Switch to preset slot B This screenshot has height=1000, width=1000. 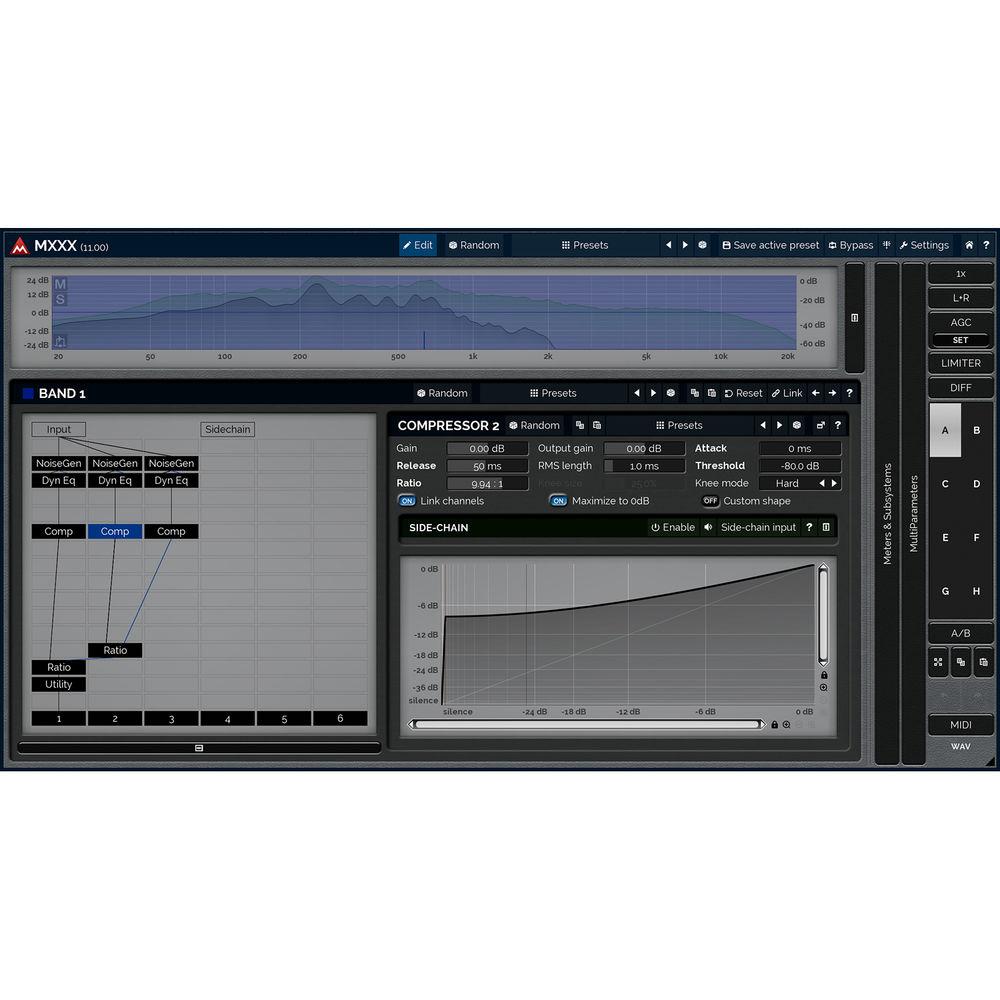point(977,430)
